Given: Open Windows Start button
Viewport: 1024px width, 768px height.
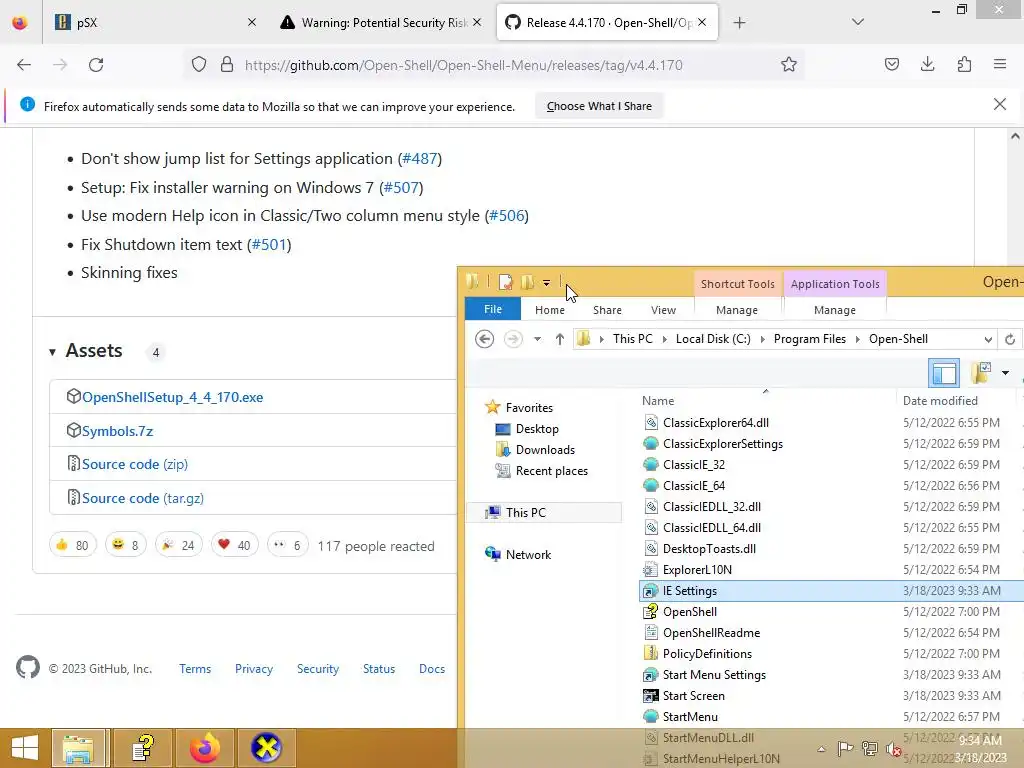Looking at the screenshot, I should pyautogui.click(x=24, y=748).
